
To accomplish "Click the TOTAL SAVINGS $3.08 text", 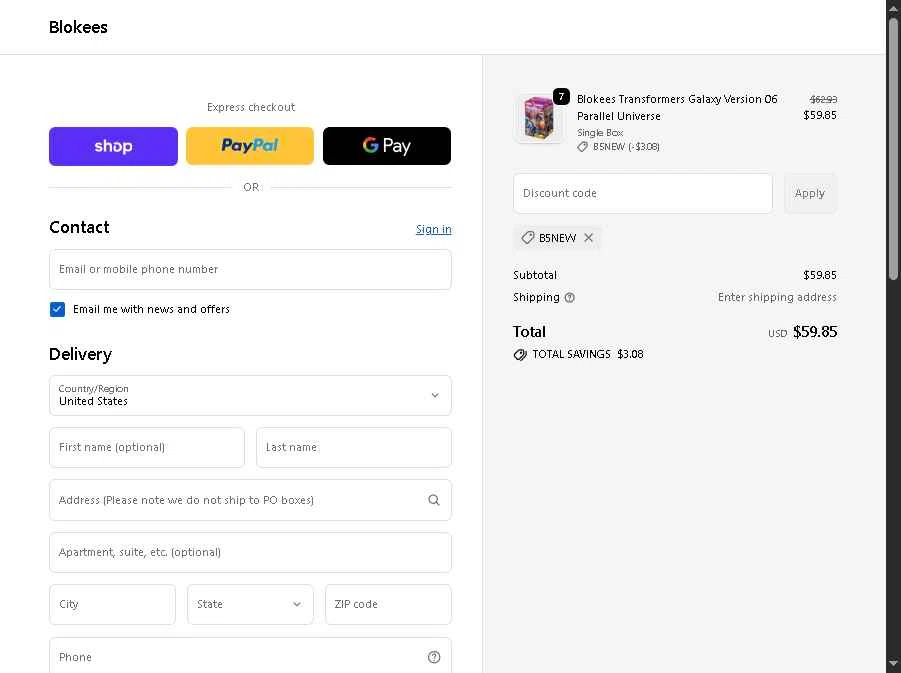I will [588, 355].
